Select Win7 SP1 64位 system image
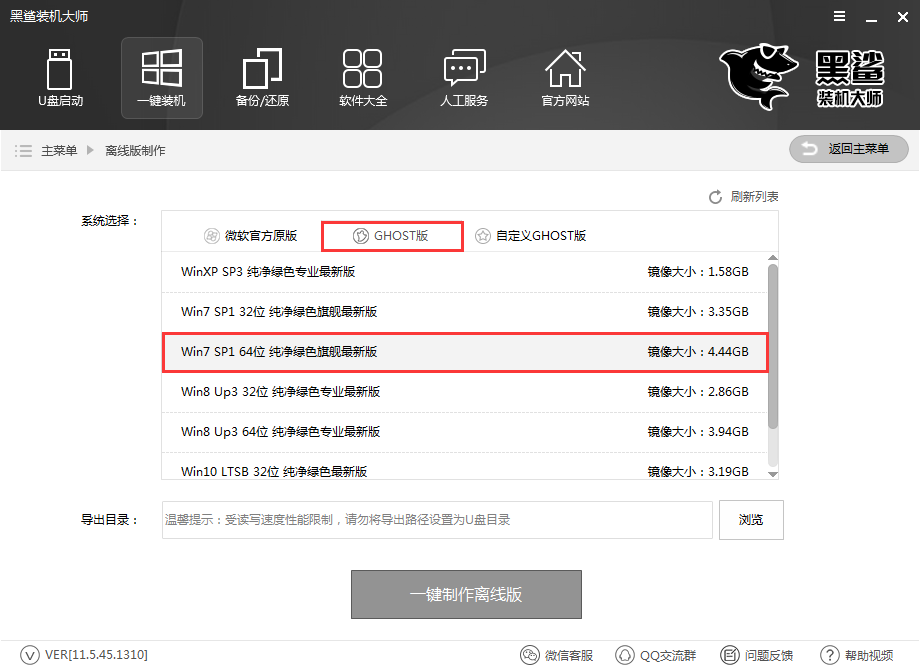The height and width of the screenshot is (670, 920). pyautogui.click(x=466, y=352)
